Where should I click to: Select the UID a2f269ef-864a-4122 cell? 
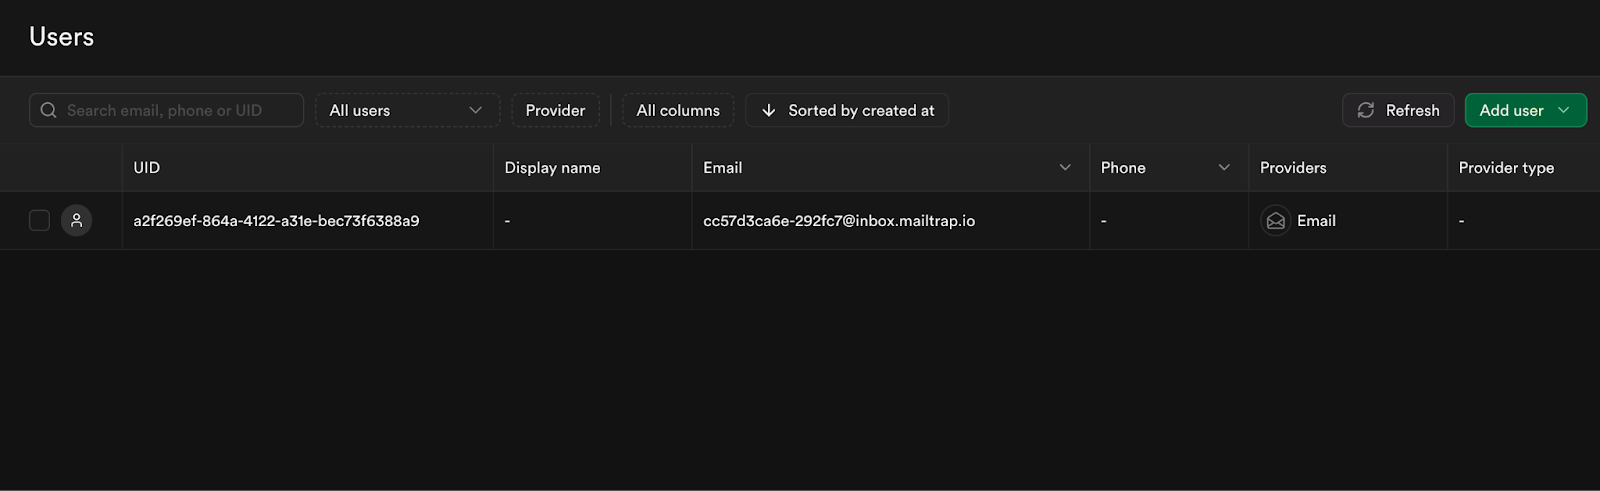tap(276, 221)
